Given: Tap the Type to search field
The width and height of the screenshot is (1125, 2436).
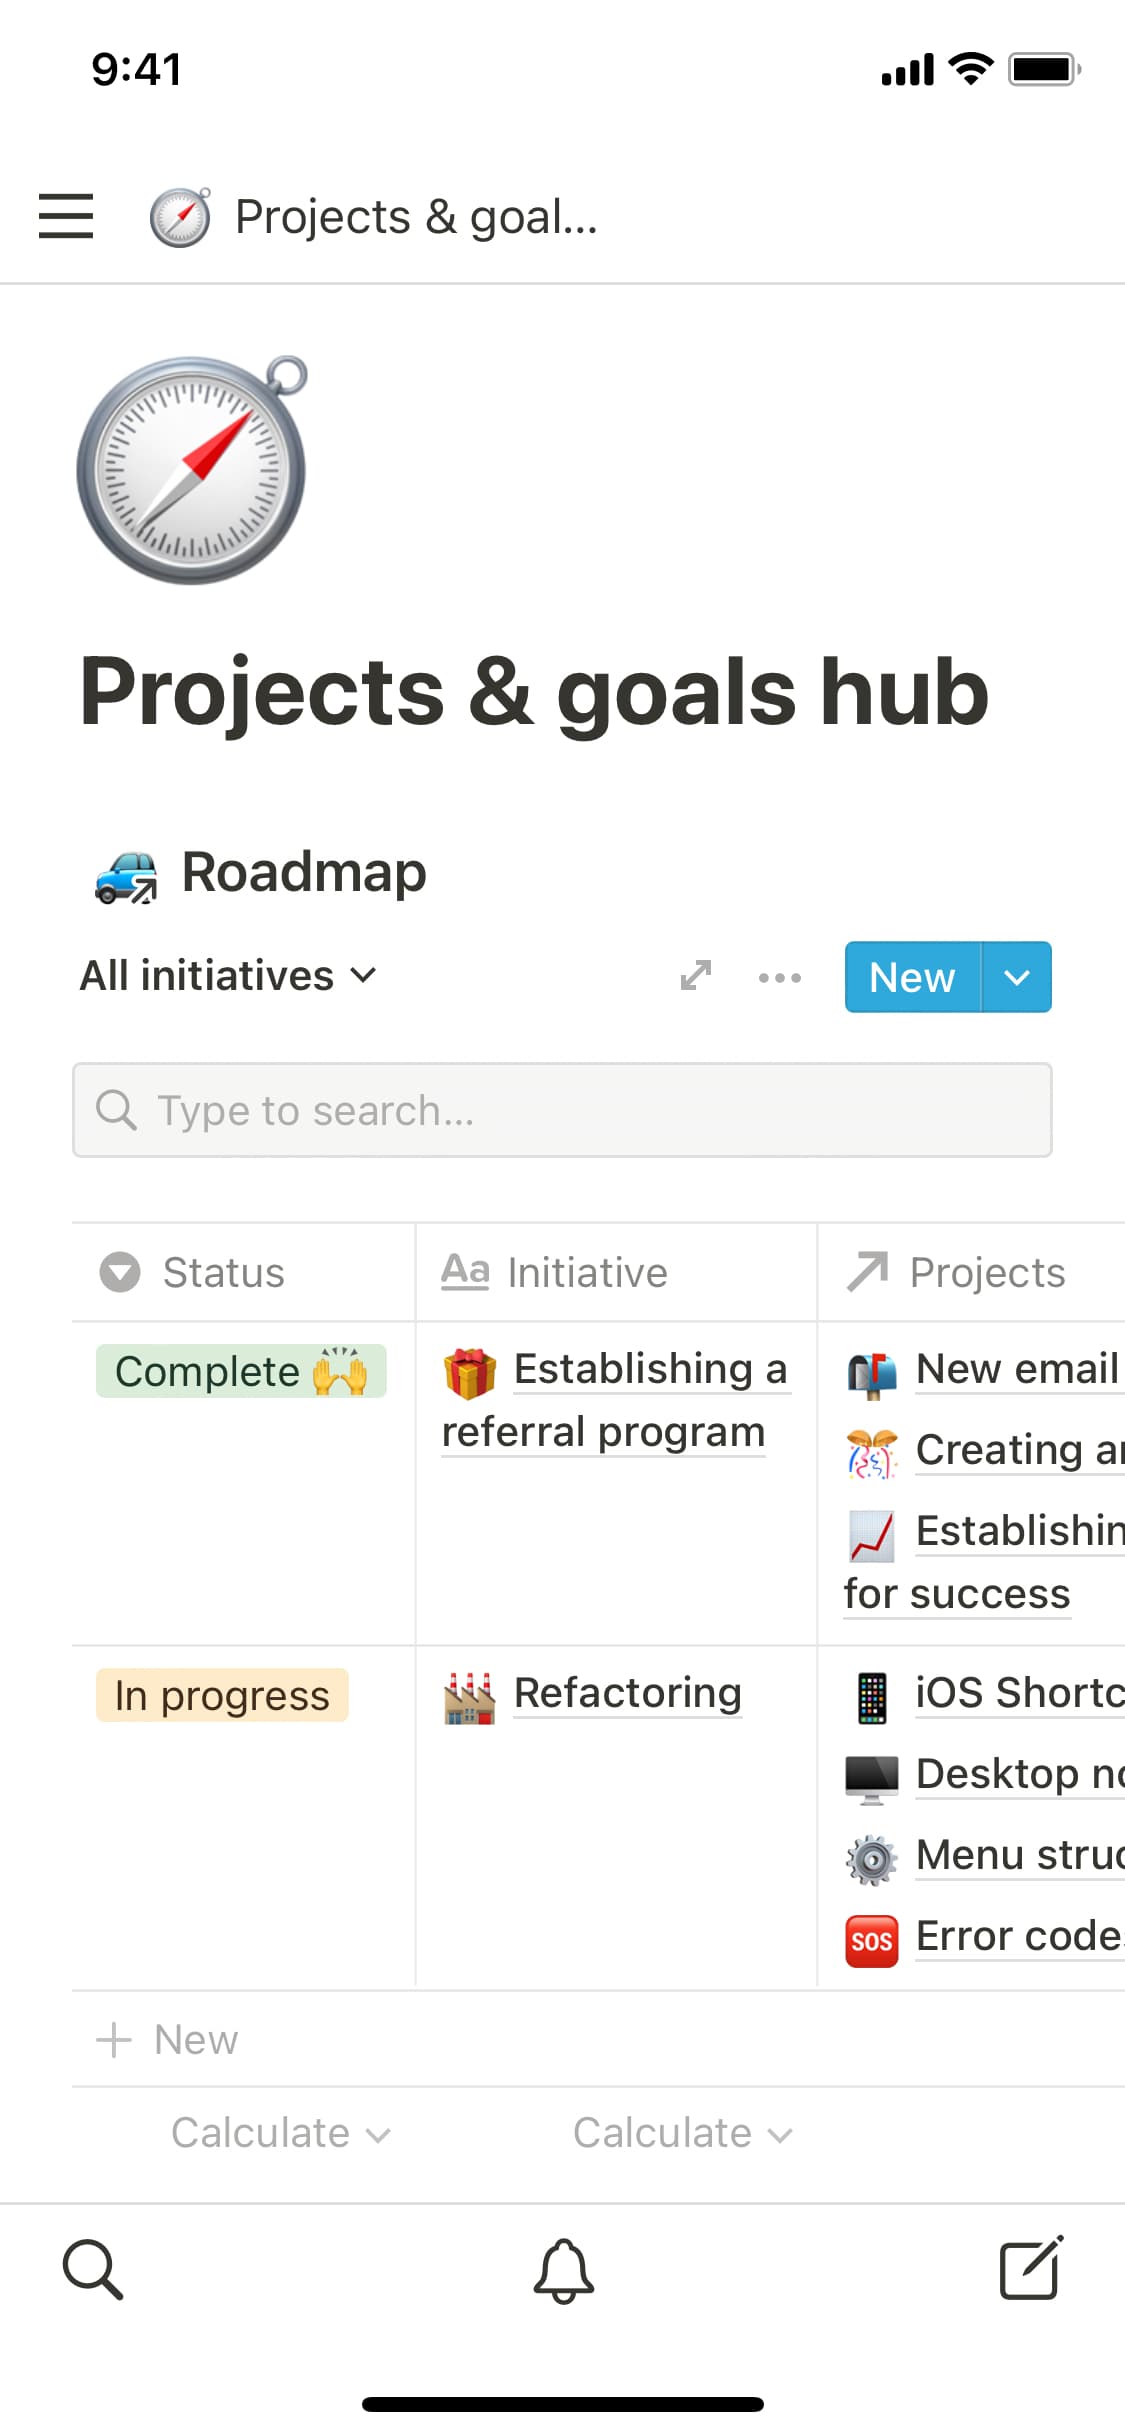Looking at the screenshot, I should (x=562, y=1110).
